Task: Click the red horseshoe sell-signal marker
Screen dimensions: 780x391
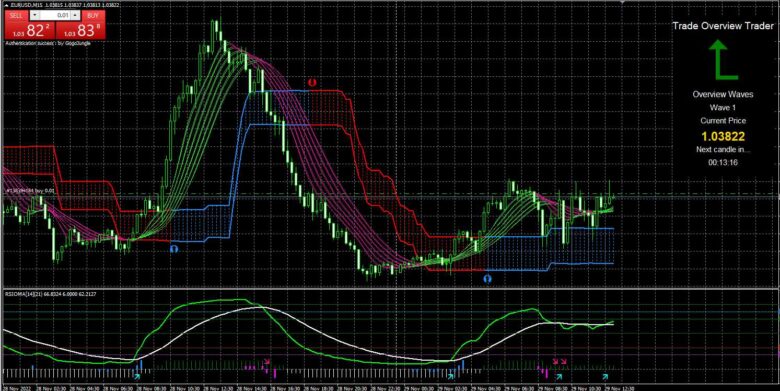Action: click(x=312, y=83)
